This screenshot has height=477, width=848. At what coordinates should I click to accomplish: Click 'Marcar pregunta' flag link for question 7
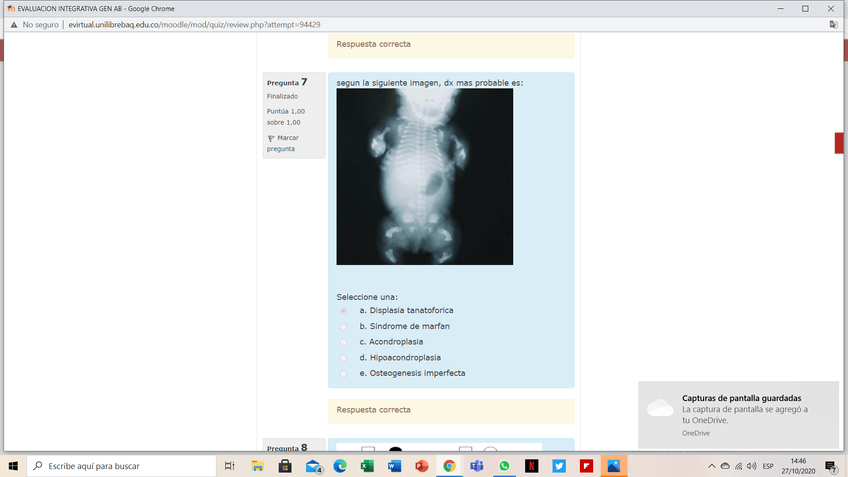tap(281, 143)
